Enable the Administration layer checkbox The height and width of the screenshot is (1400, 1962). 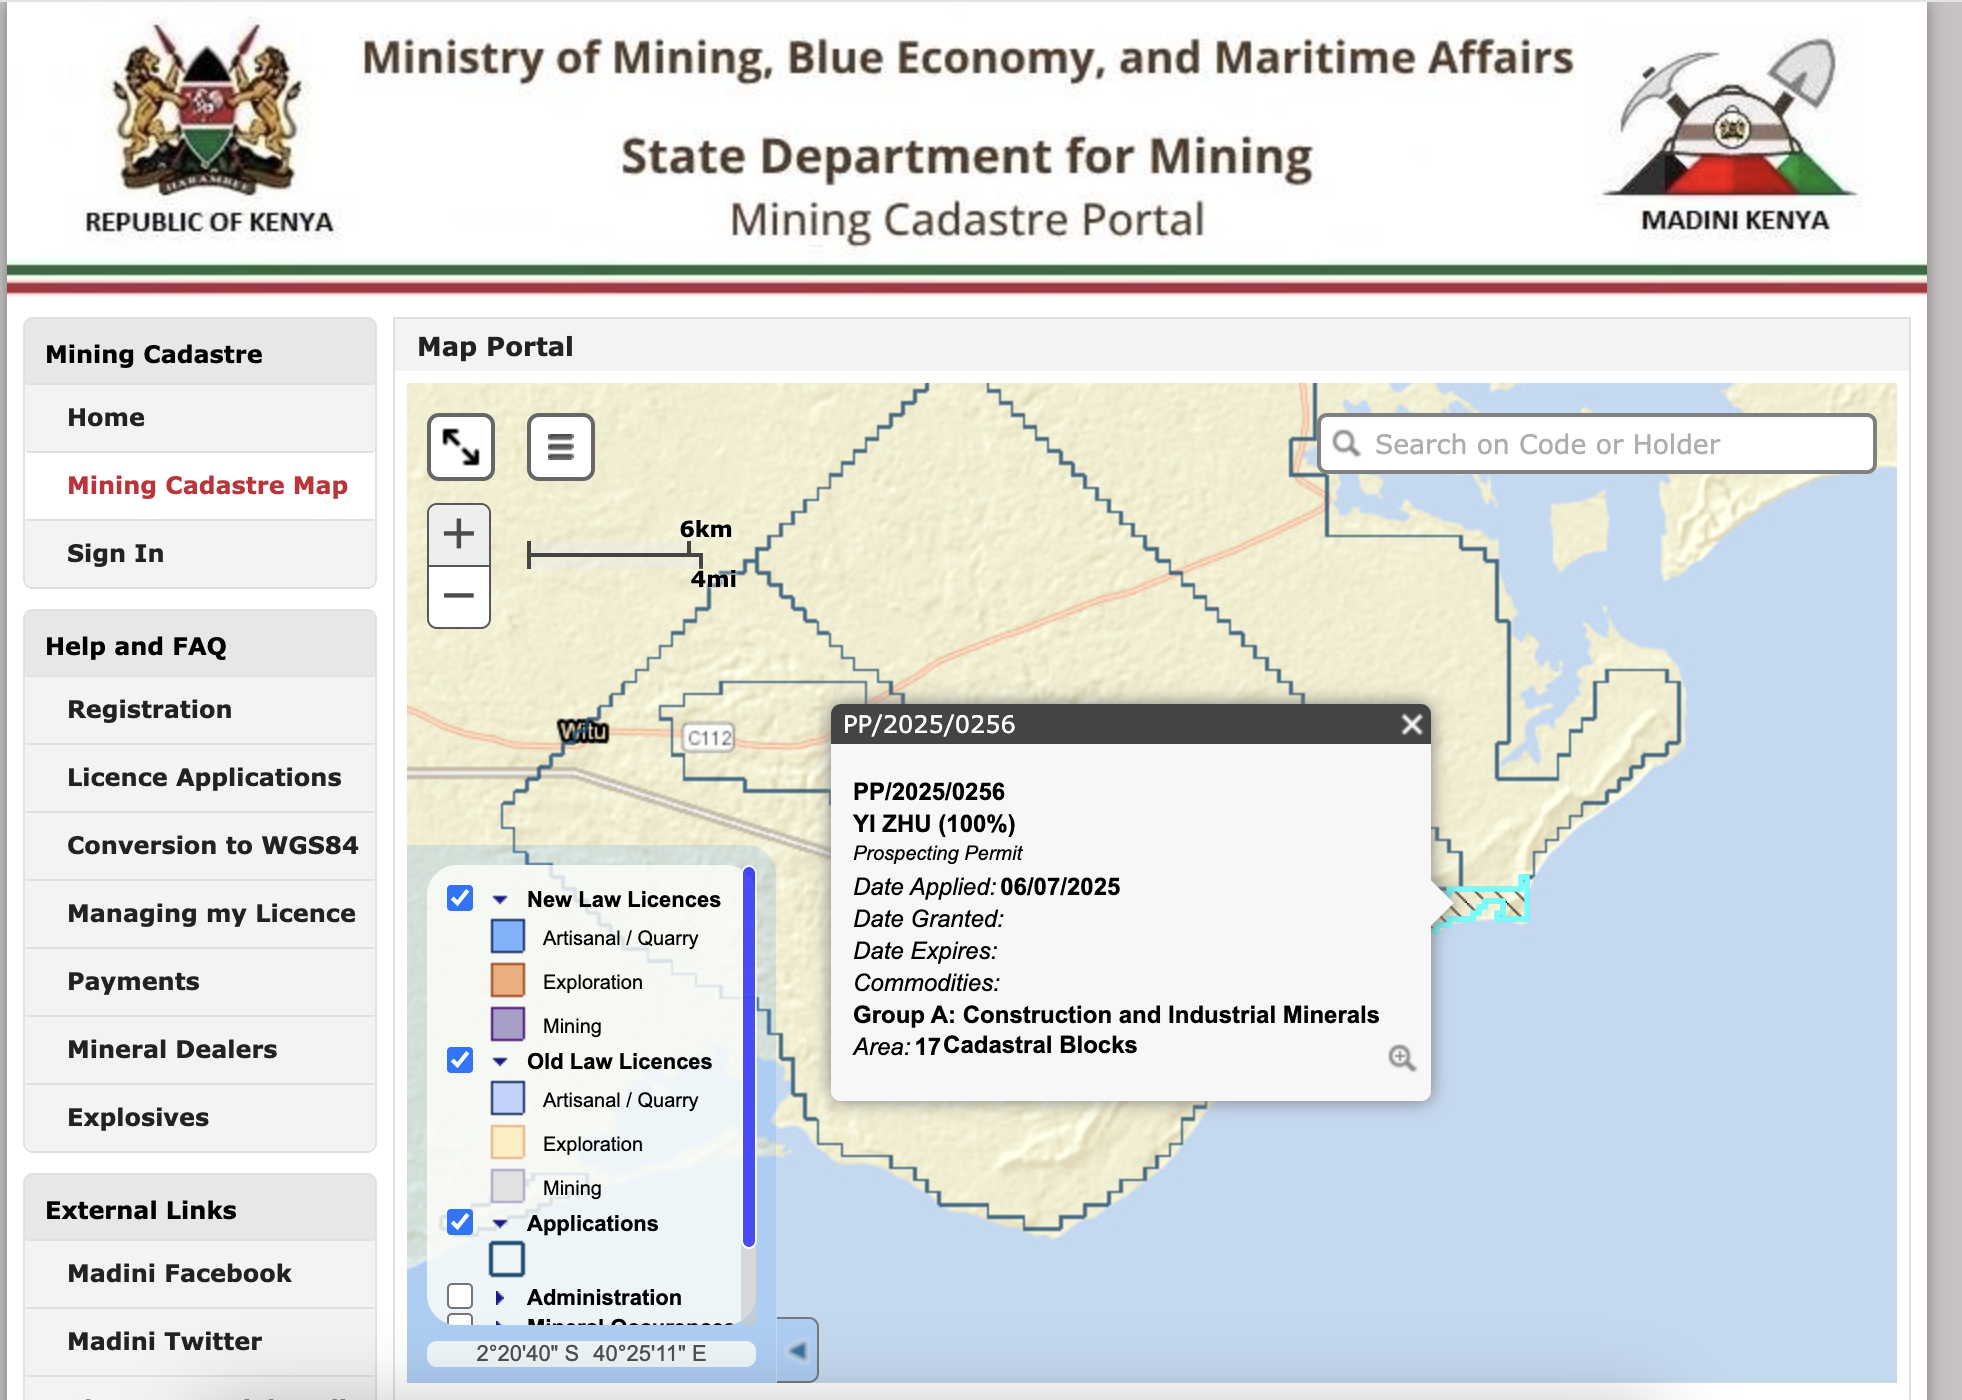tap(460, 1296)
